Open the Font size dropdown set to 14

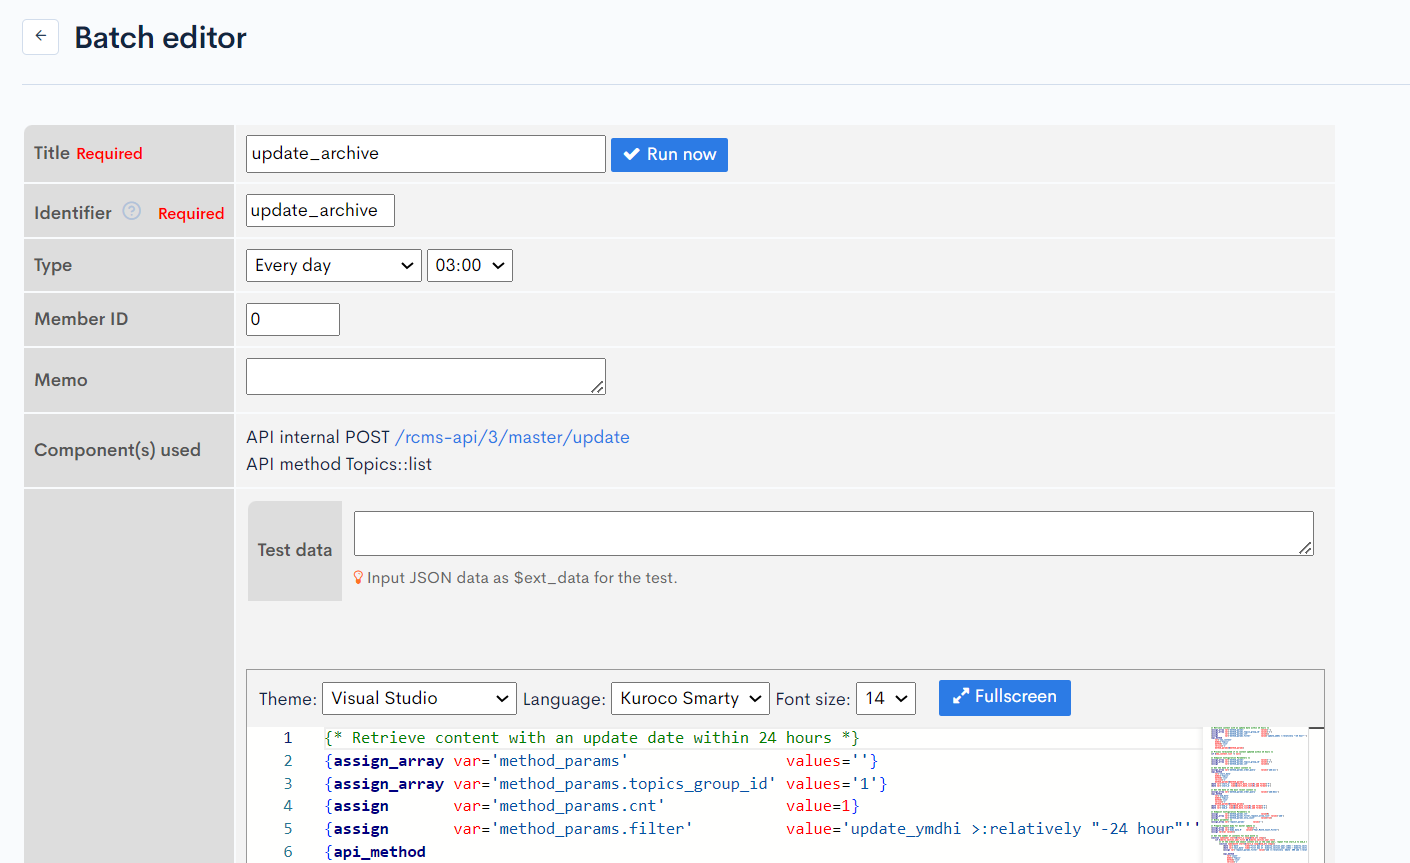[886, 698]
